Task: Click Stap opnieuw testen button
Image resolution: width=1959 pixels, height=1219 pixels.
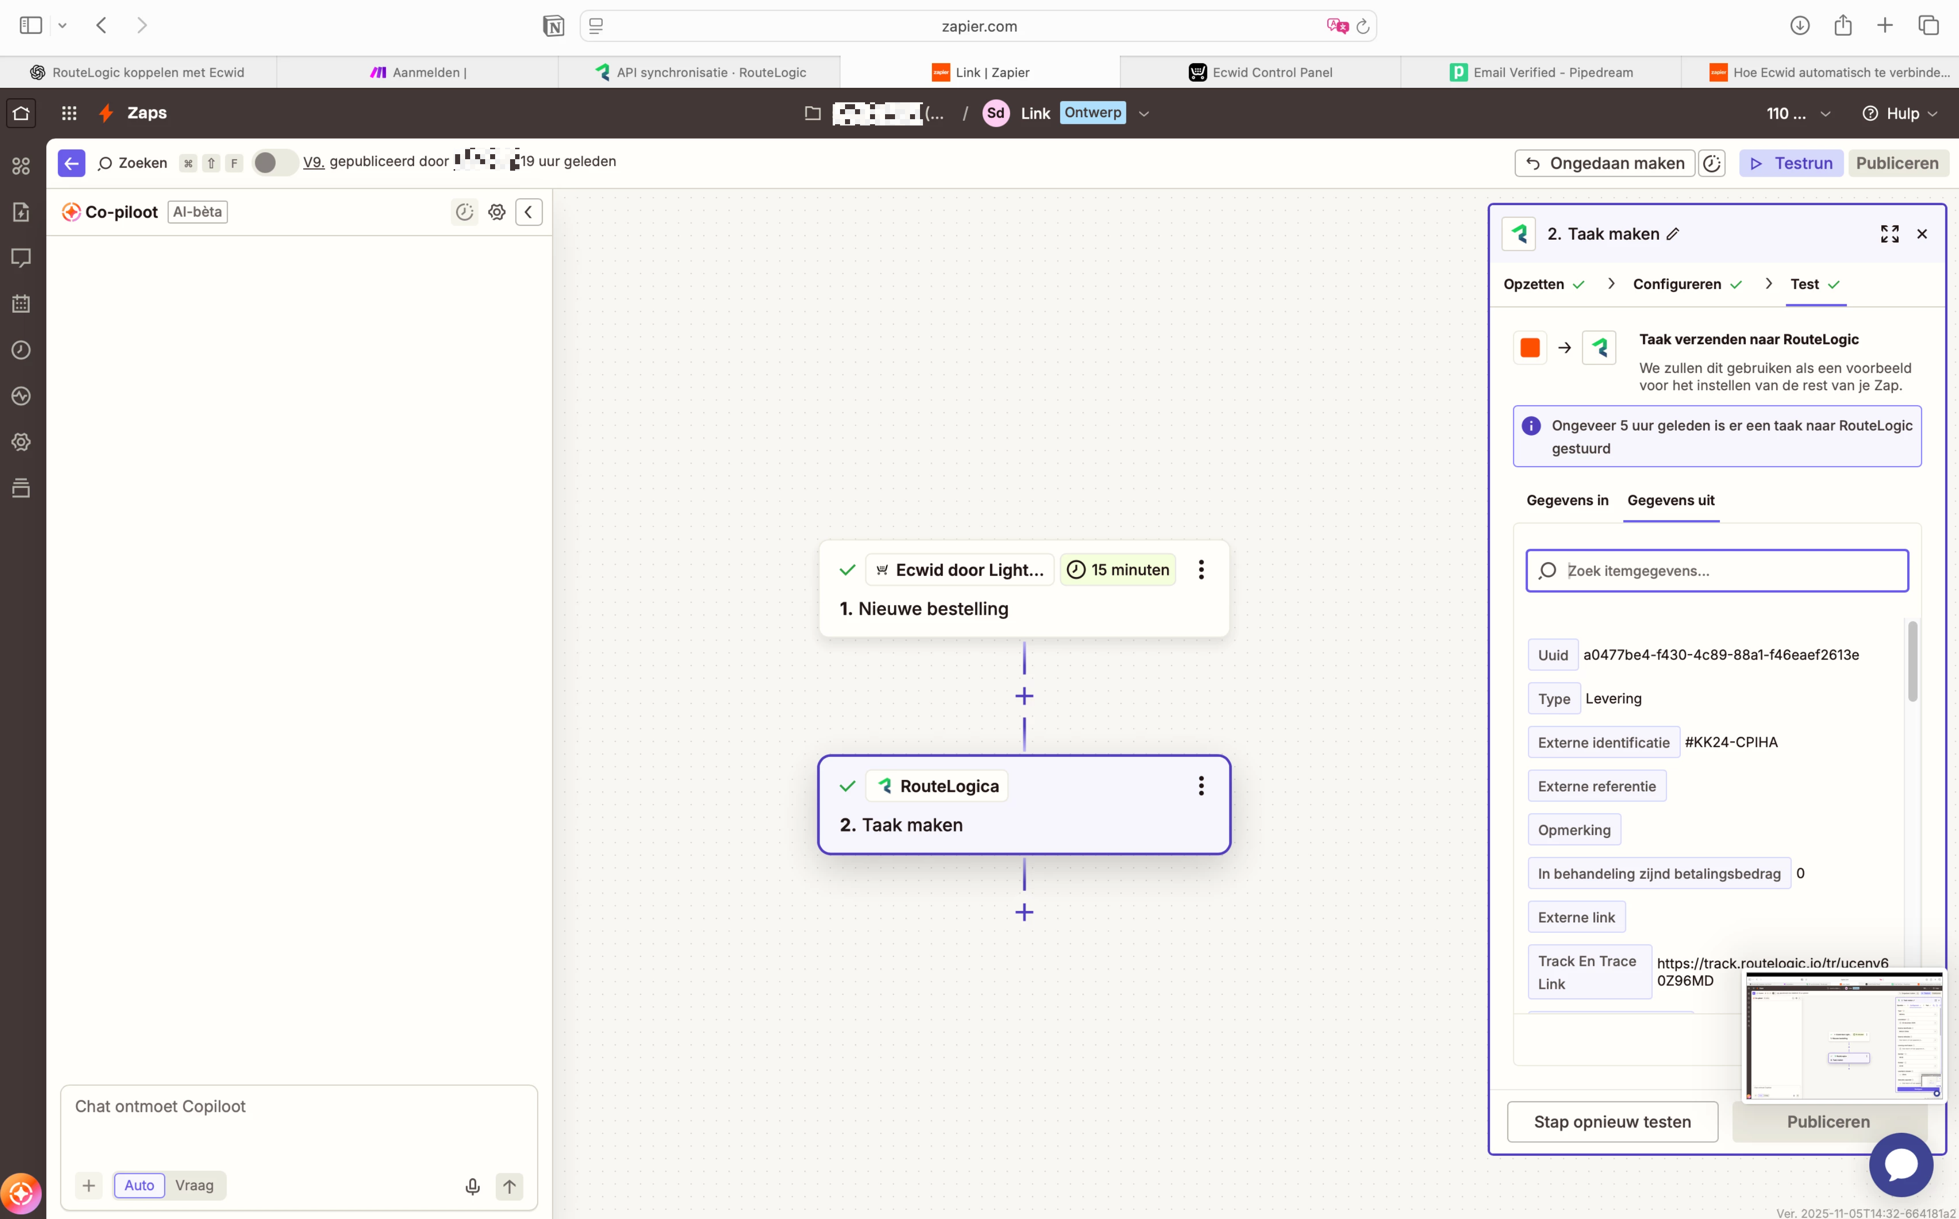Action: (1612, 1121)
